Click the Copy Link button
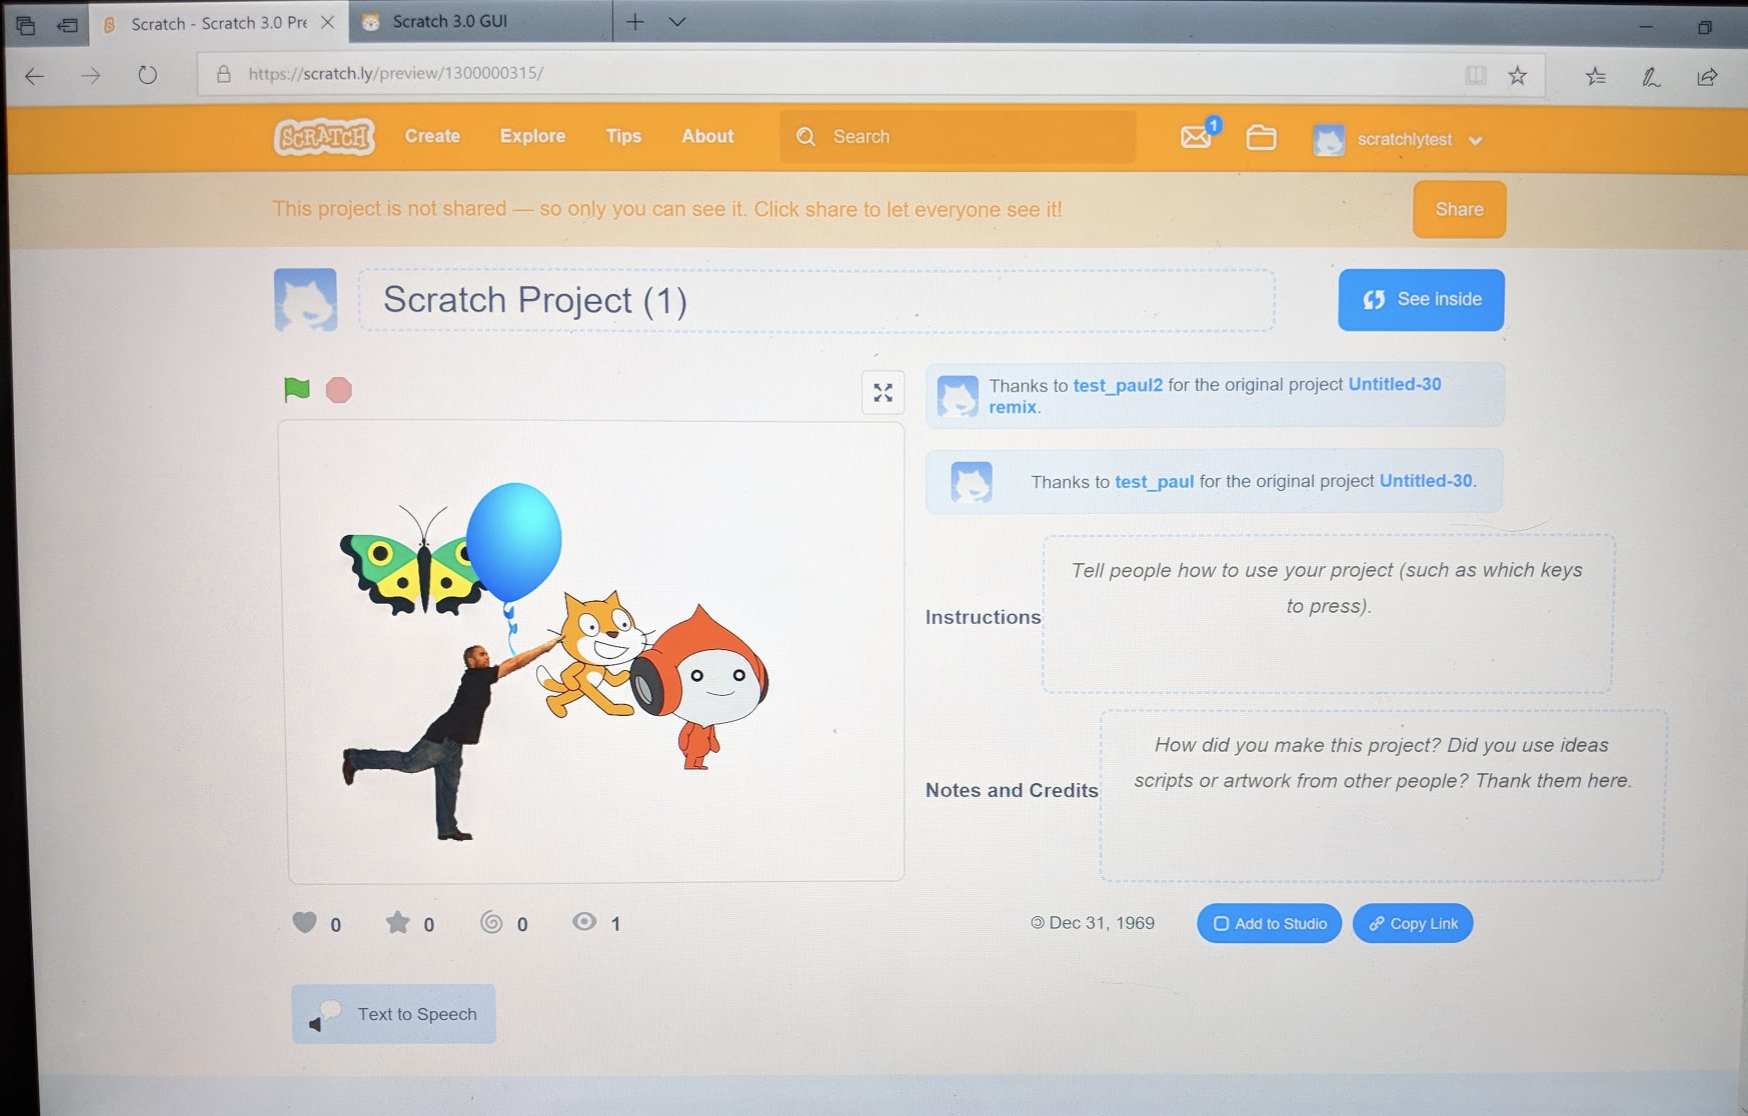The image size is (1748, 1116). (1412, 923)
